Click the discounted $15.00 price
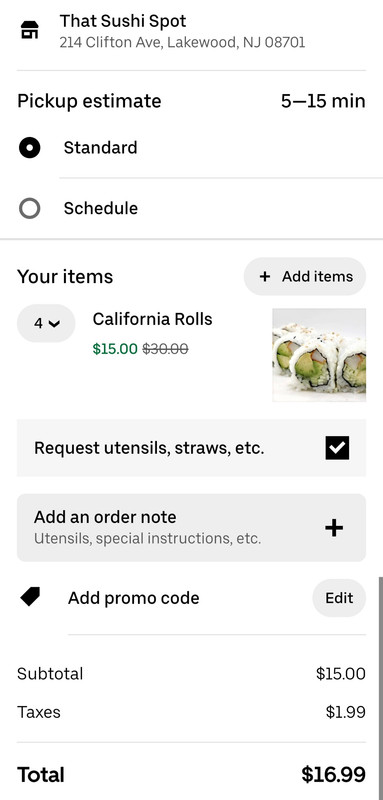 pyautogui.click(x=115, y=349)
